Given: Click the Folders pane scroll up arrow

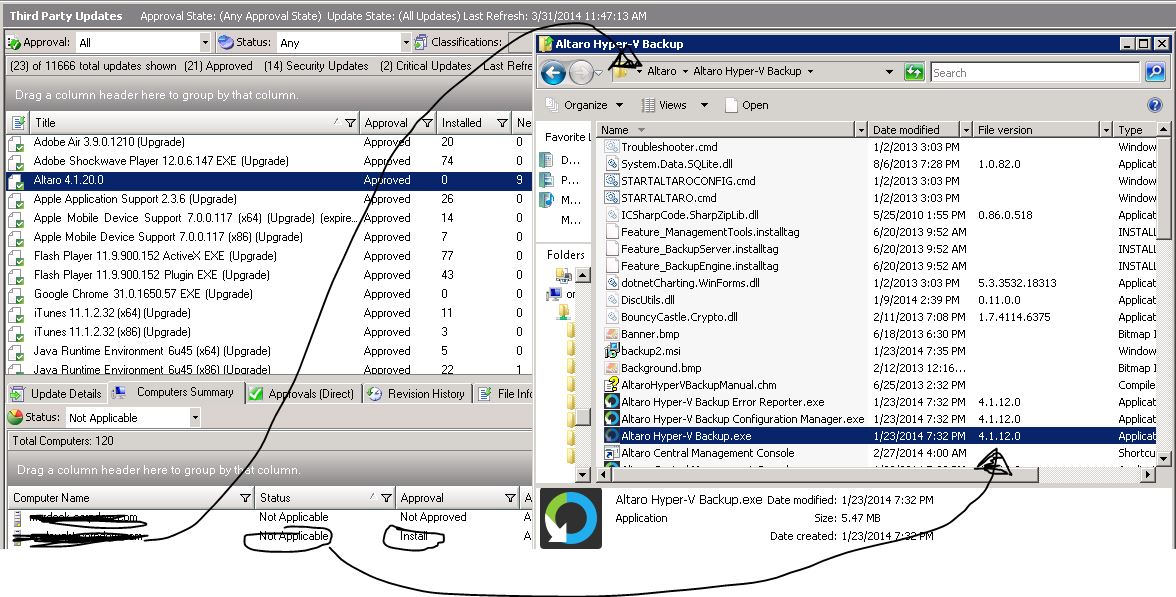Looking at the screenshot, I should tap(583, 276).
